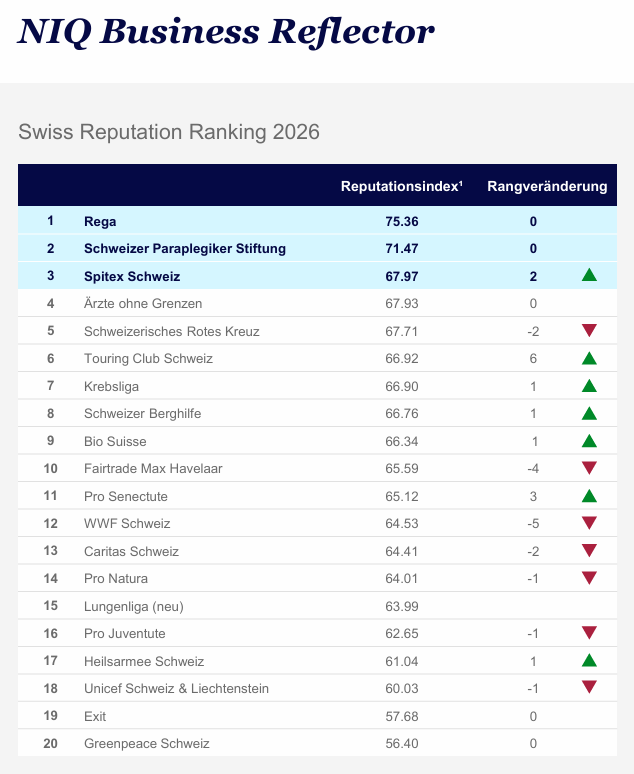Click the red down arrow for Schweizerisches Rotes Kreuz
634x774 pixels.
pyautogui.click(x=589, y=331)
